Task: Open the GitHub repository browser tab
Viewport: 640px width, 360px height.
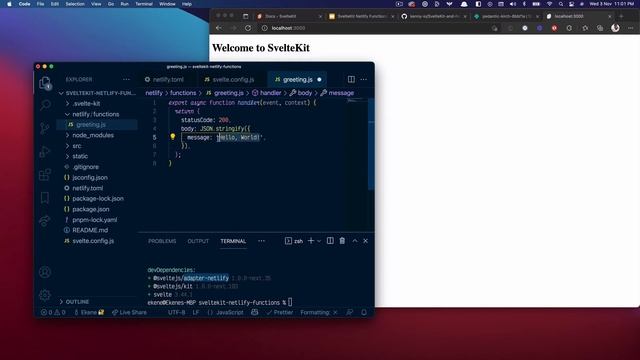Action: 433,16
